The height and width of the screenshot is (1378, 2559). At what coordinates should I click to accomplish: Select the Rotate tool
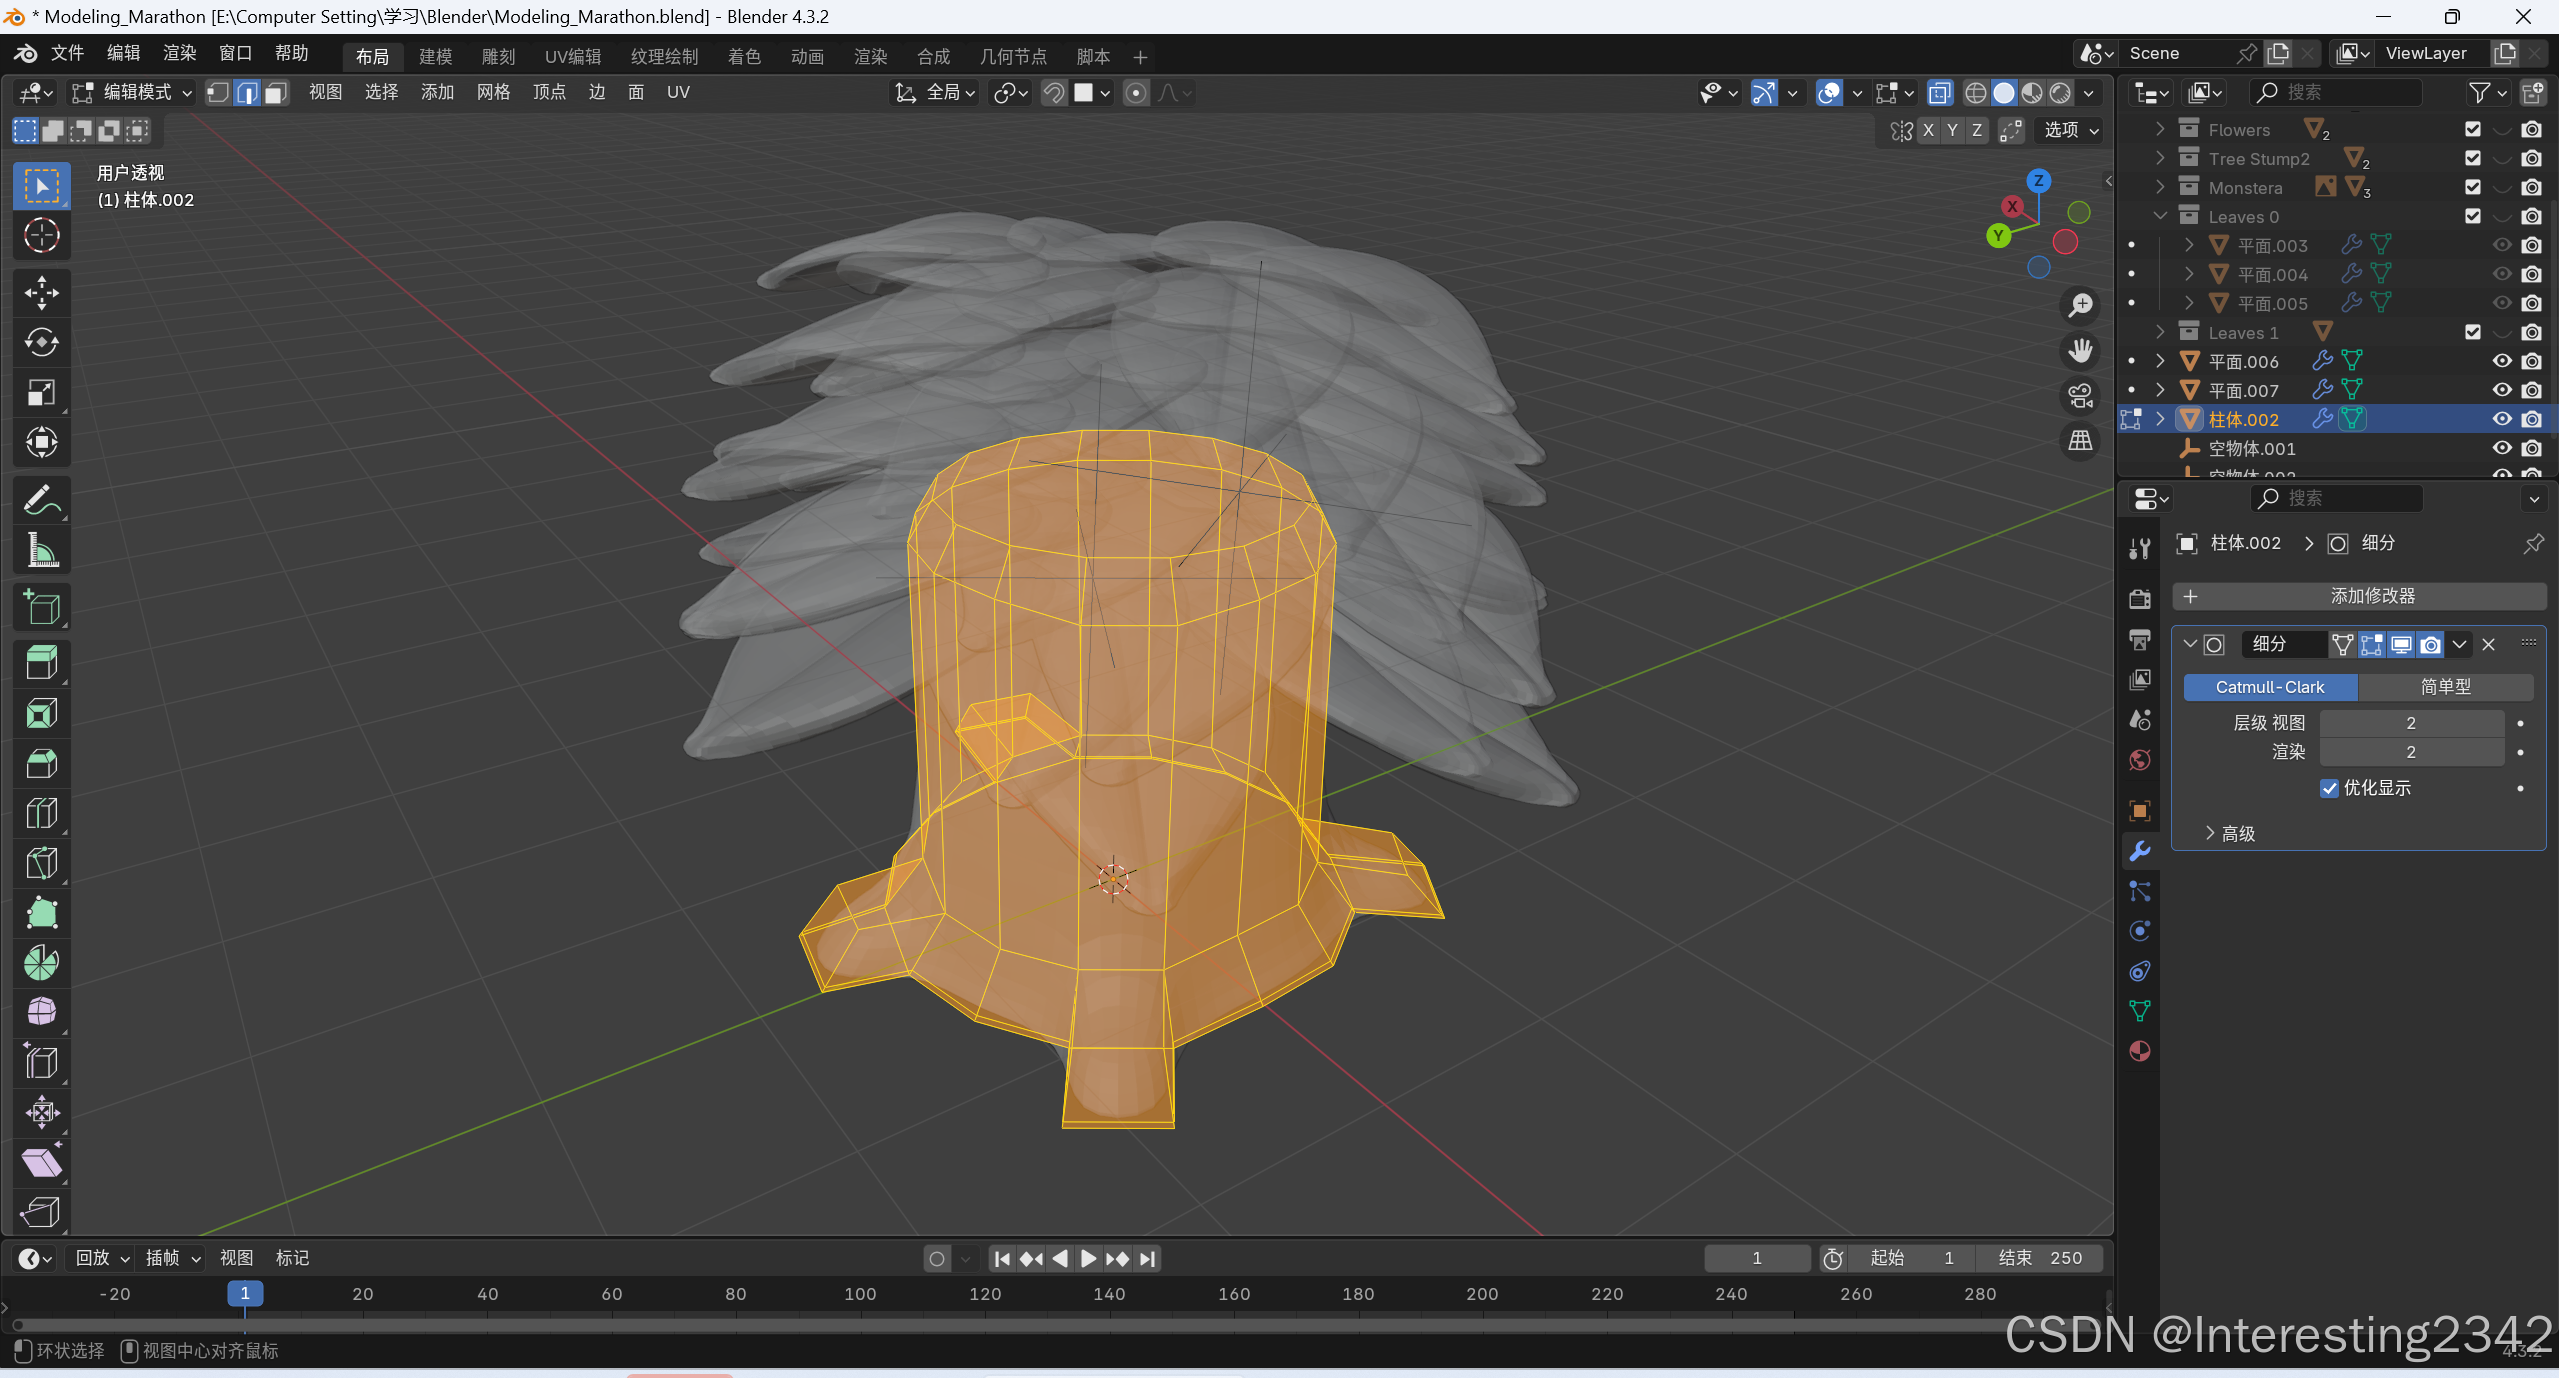[41, 343]
